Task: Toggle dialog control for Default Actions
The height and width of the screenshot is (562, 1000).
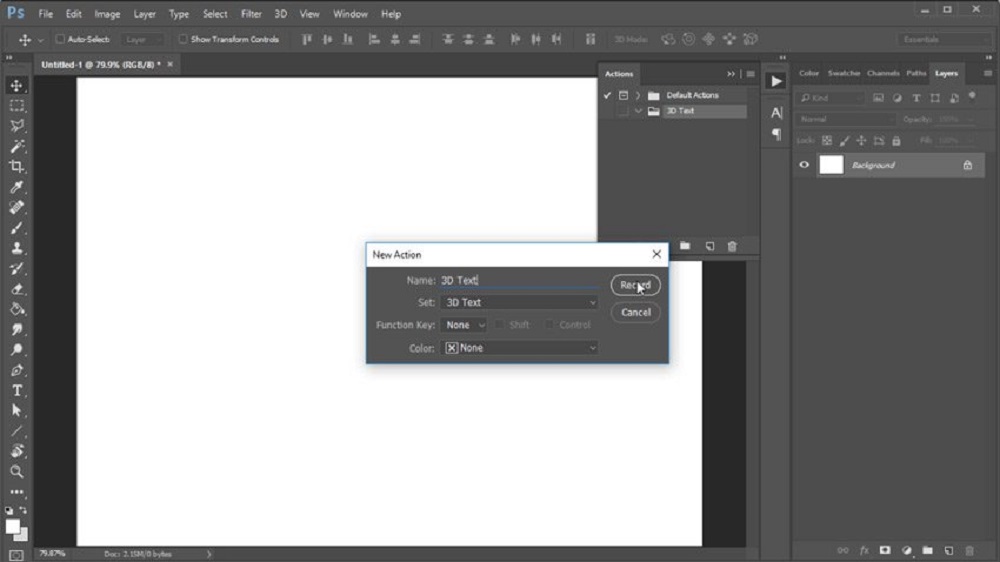Action: (x=623, y=96)
